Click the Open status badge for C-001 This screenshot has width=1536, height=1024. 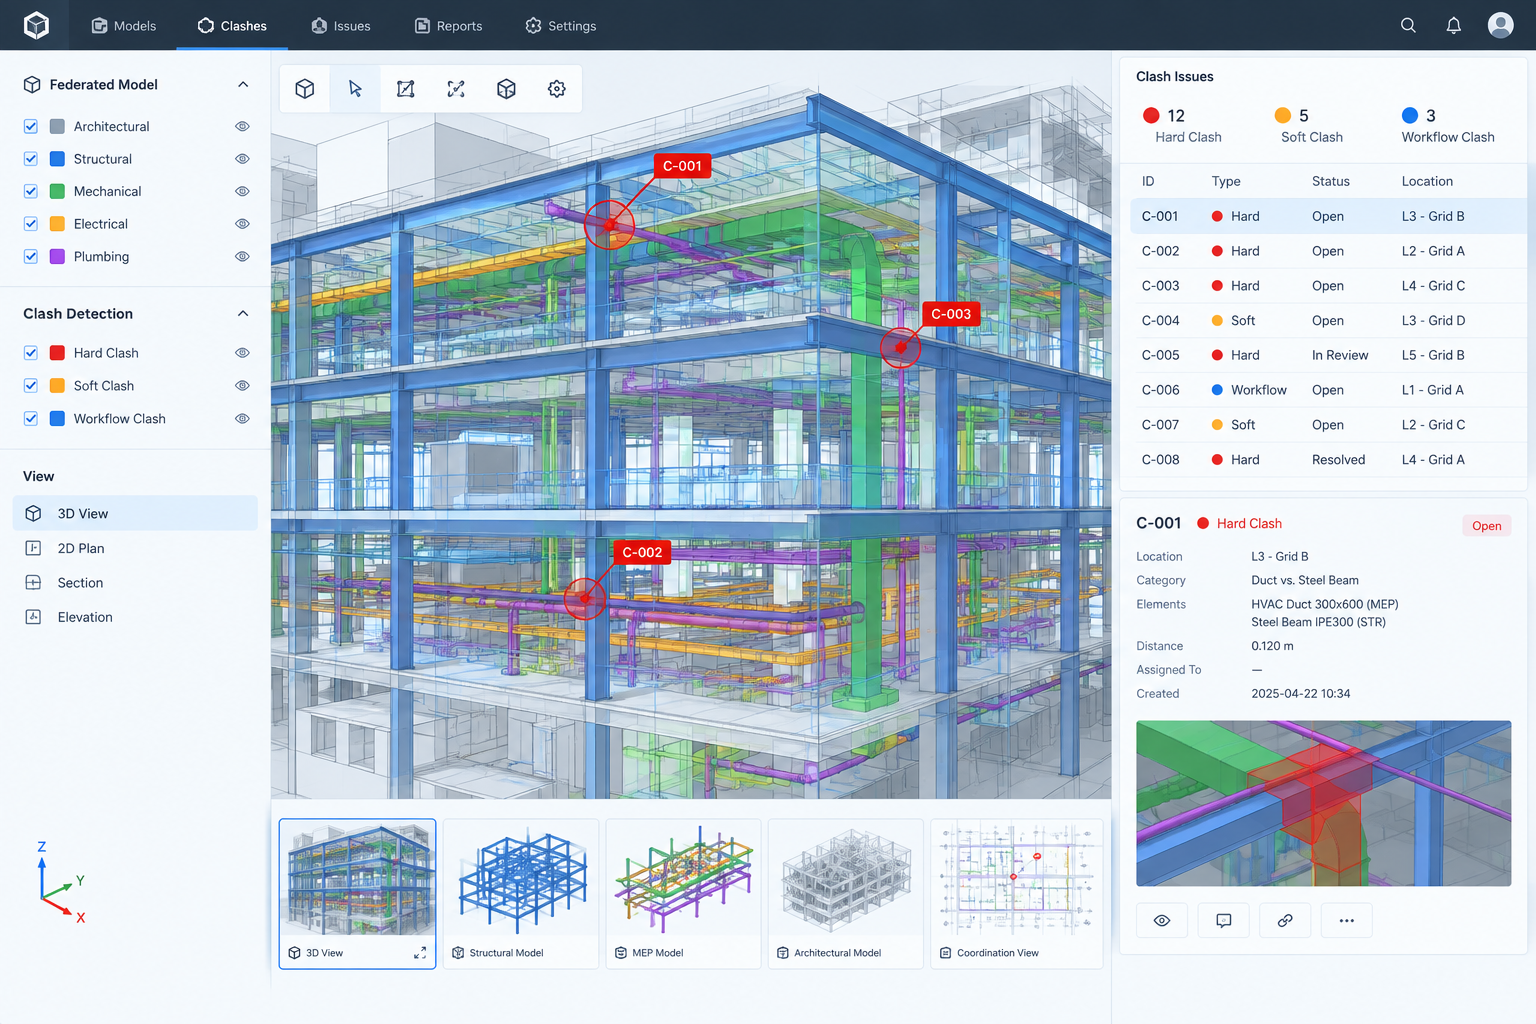click(x=1486, y=526)
